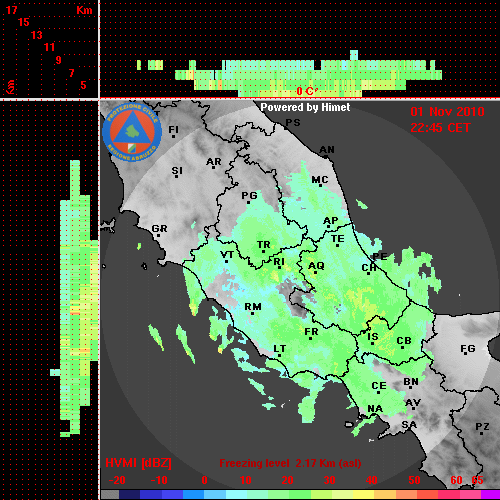Click the 'HVMI [dBZ]' product label
500x500 pixels.
point(138,463)
